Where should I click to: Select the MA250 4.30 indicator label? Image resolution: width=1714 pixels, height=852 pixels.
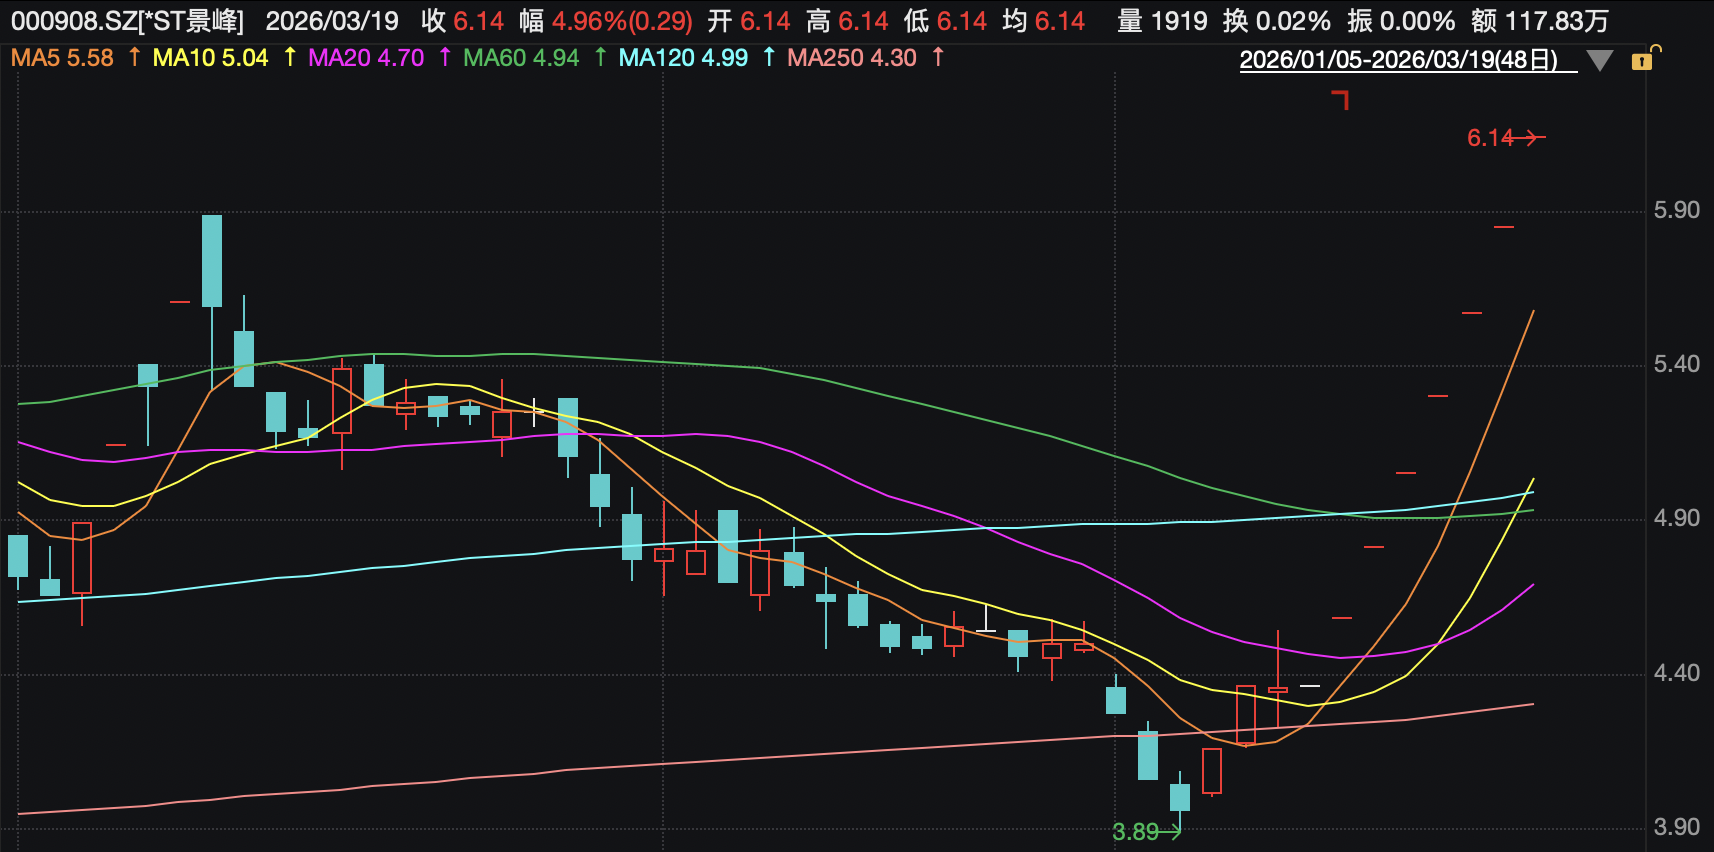851,58
